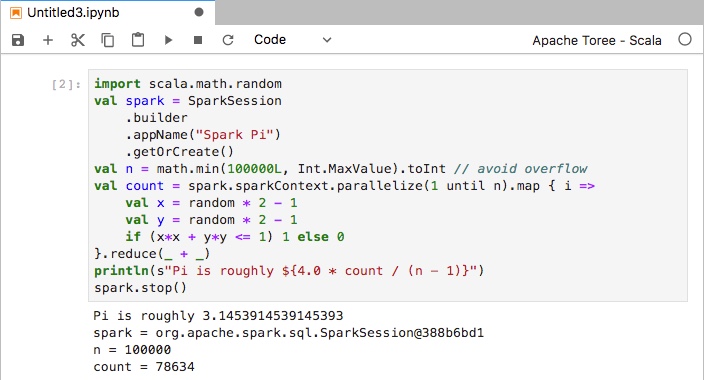704x380 pixels.
Task: Click the [2]: cell execution prompt
Action: [66, 84]
